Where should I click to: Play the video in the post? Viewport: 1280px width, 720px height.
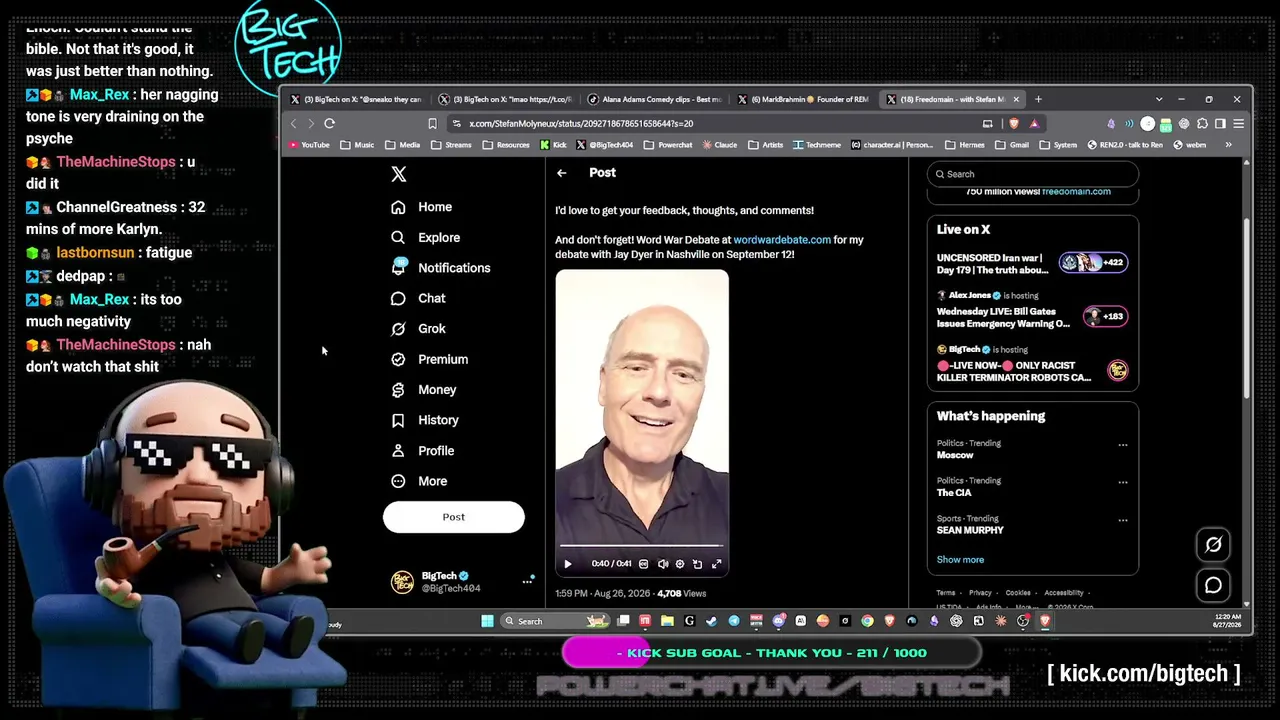(x=568, y=564)
